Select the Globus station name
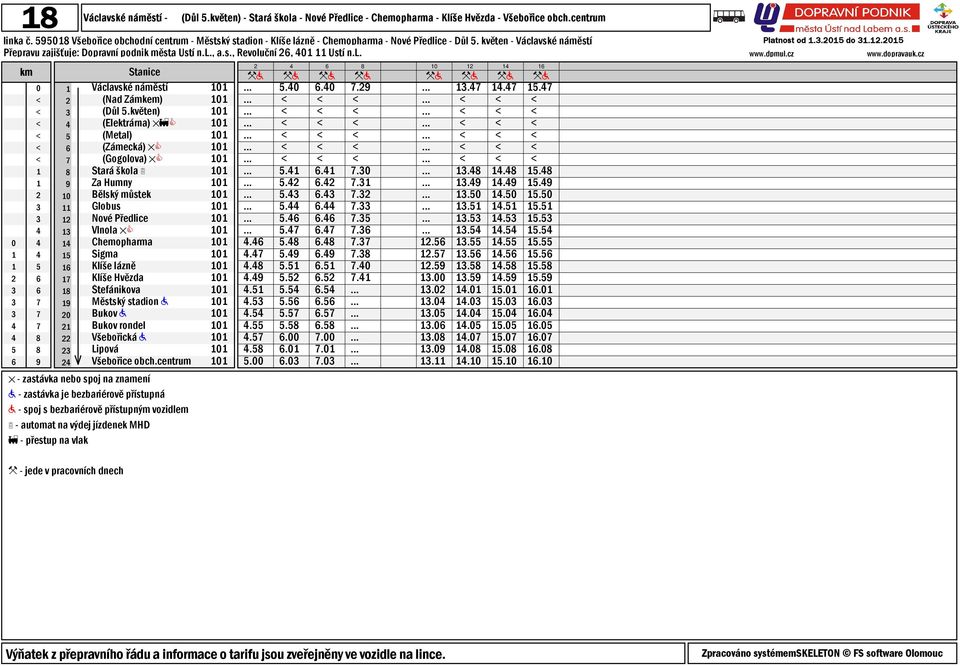 pyautogui.click(x=107, y=206)
